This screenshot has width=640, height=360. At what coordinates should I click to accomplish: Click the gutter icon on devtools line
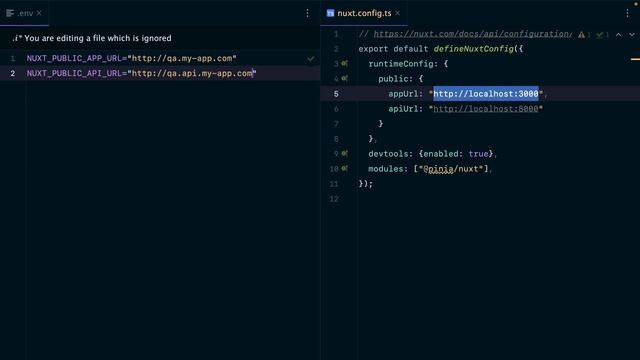[x=345, y=153]
